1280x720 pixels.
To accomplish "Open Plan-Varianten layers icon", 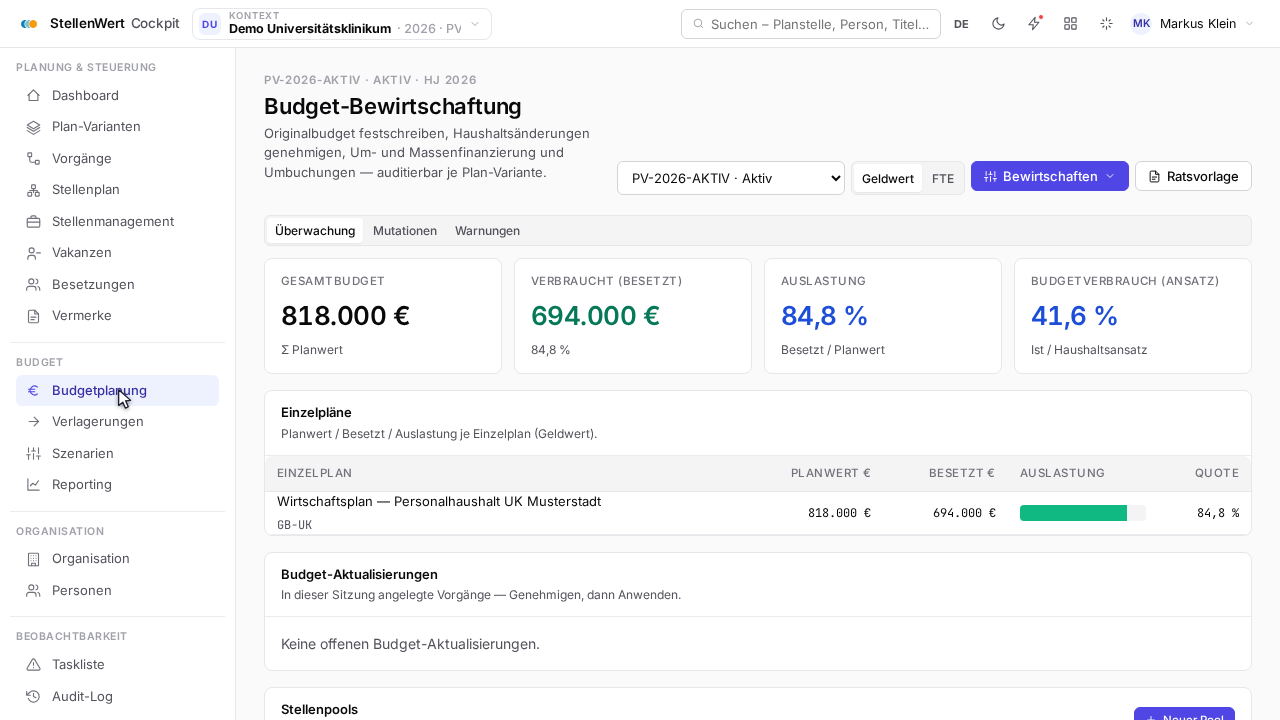I will click(33, 127).
